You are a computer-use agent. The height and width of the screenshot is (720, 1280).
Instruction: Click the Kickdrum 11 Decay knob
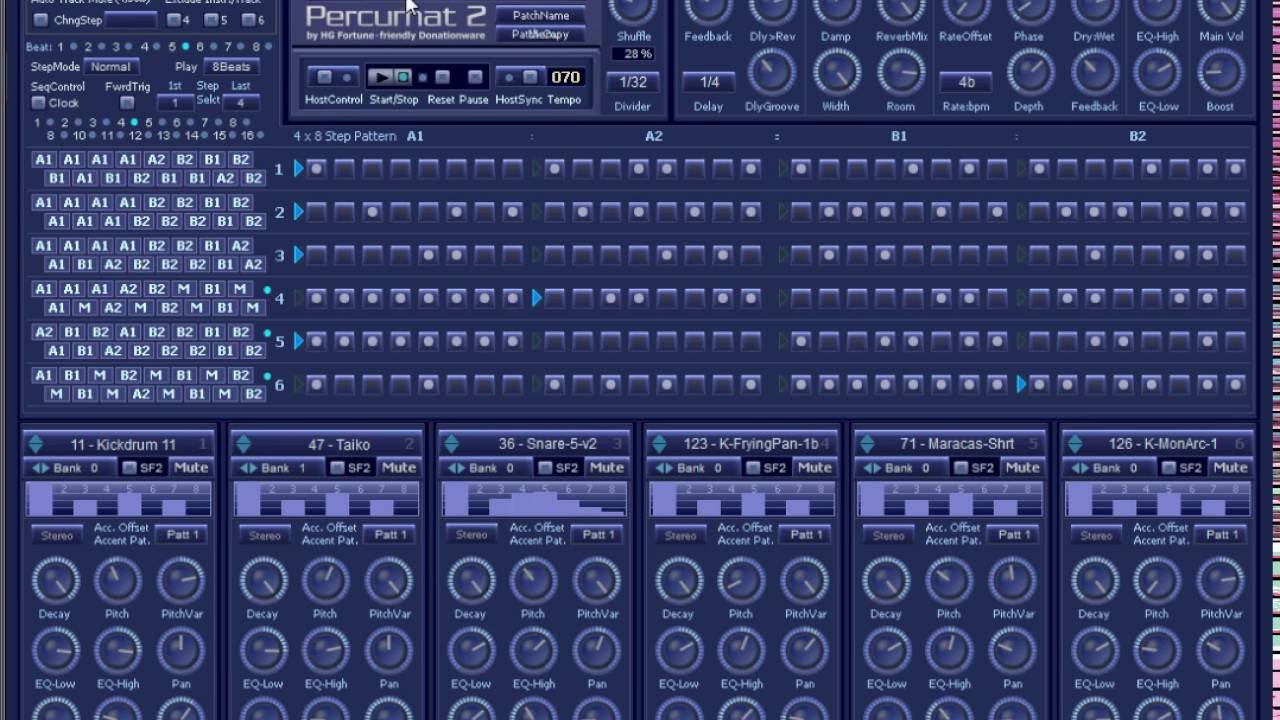click(55, 581)
